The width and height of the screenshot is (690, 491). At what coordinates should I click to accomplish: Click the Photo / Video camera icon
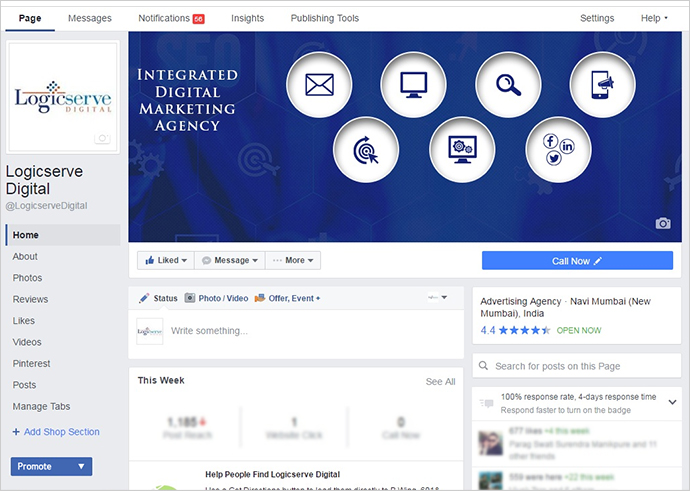click(190, 298)
